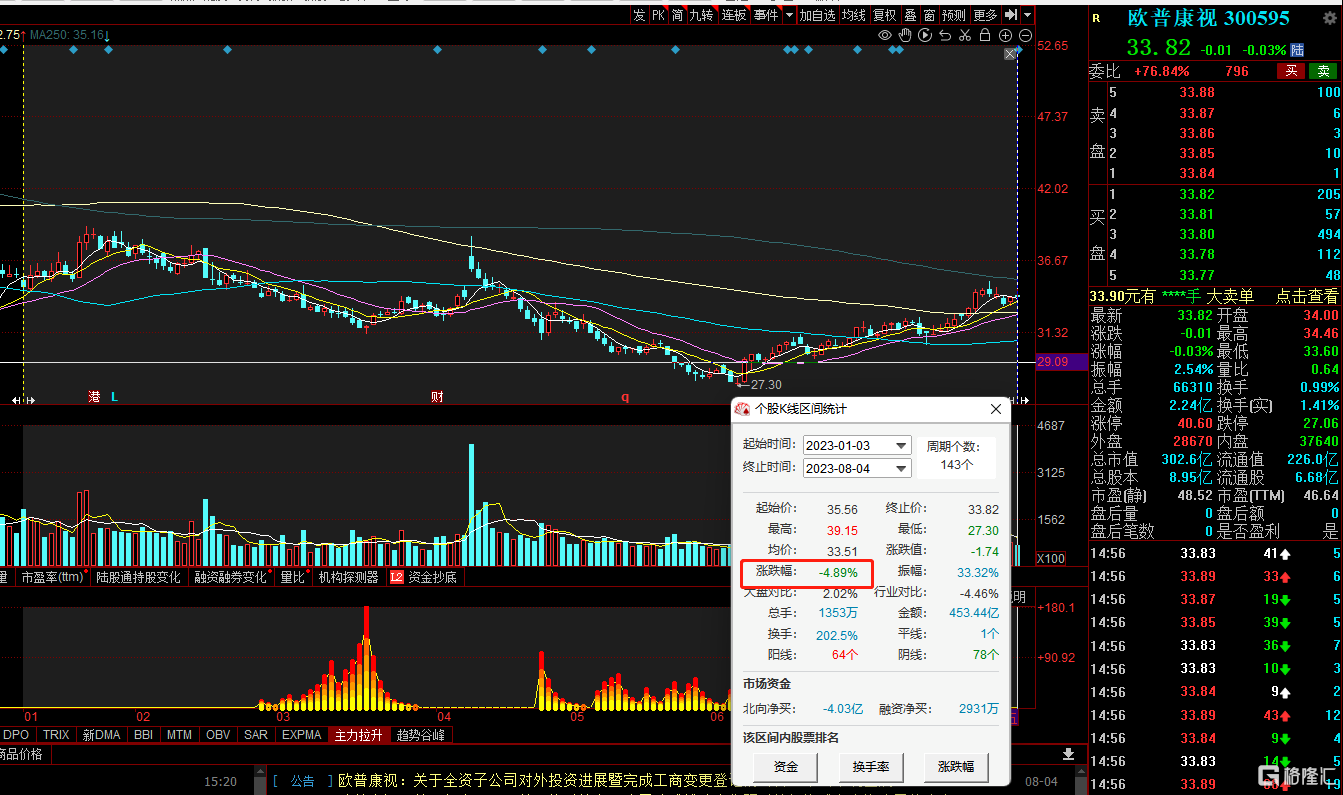Open the 欧普康视 announcement headline
This screenshot has width=1343, height=795.
click(x=535, y=781)
